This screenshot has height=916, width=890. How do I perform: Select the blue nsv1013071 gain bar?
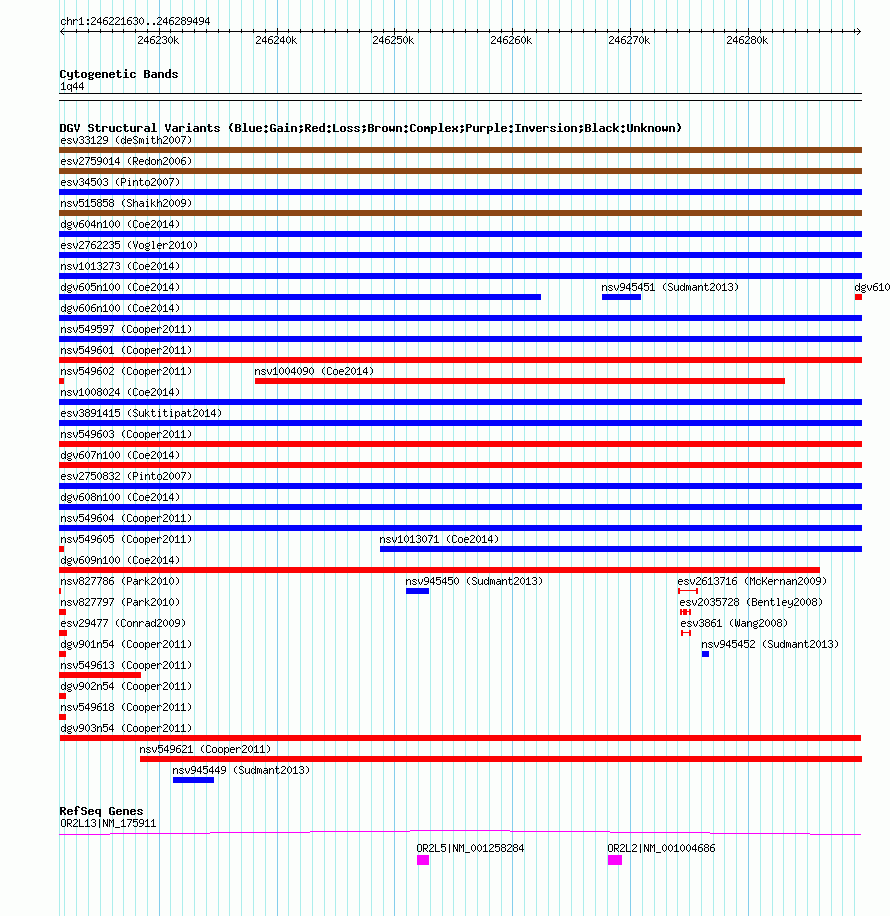point(621,549)
